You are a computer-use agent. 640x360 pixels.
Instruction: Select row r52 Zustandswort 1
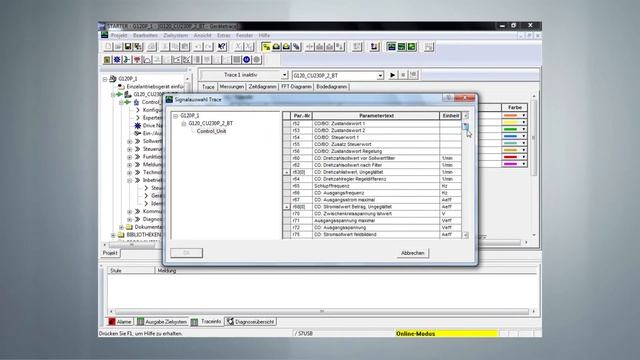tap(373, 123)
